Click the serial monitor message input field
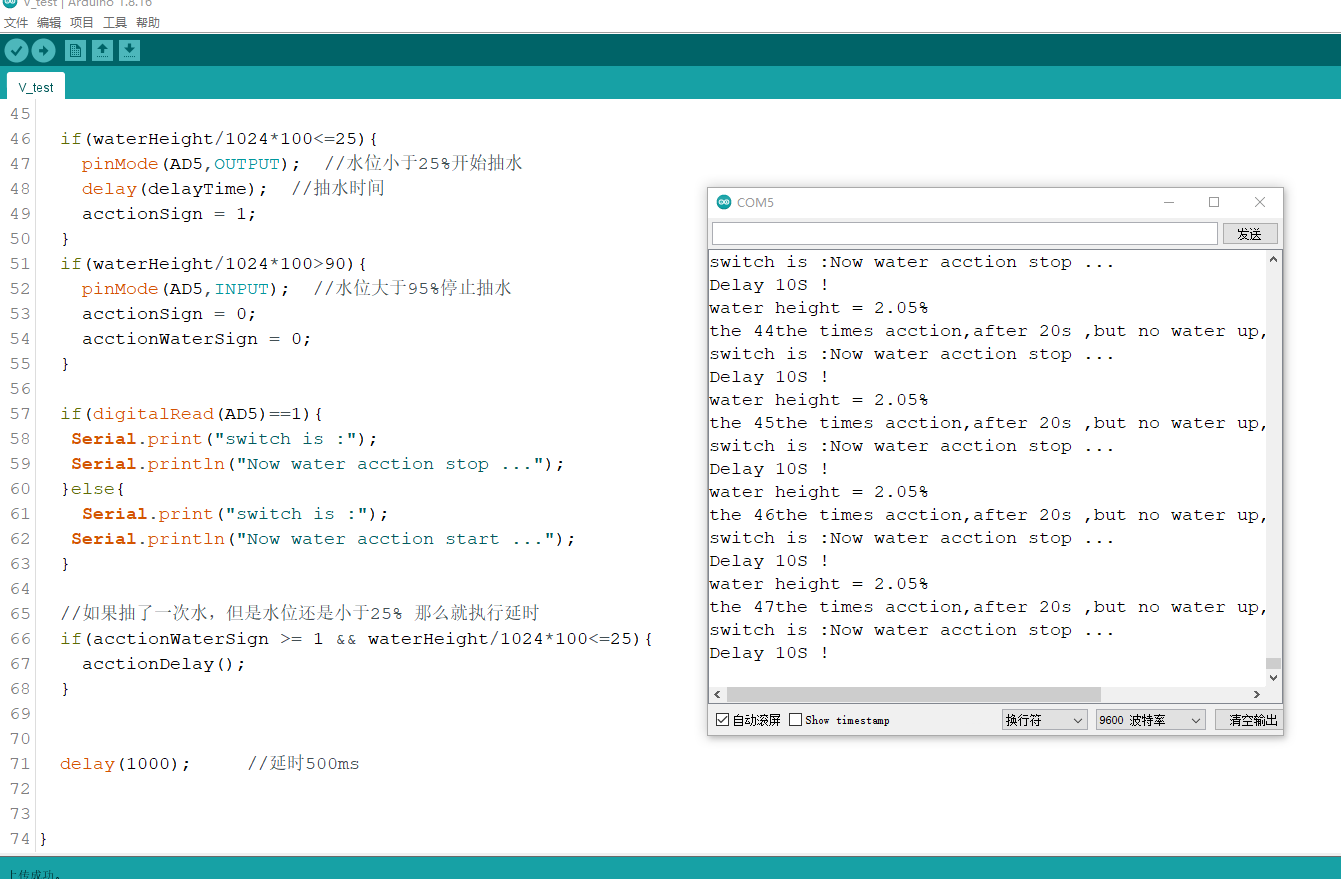 (964, 234)
